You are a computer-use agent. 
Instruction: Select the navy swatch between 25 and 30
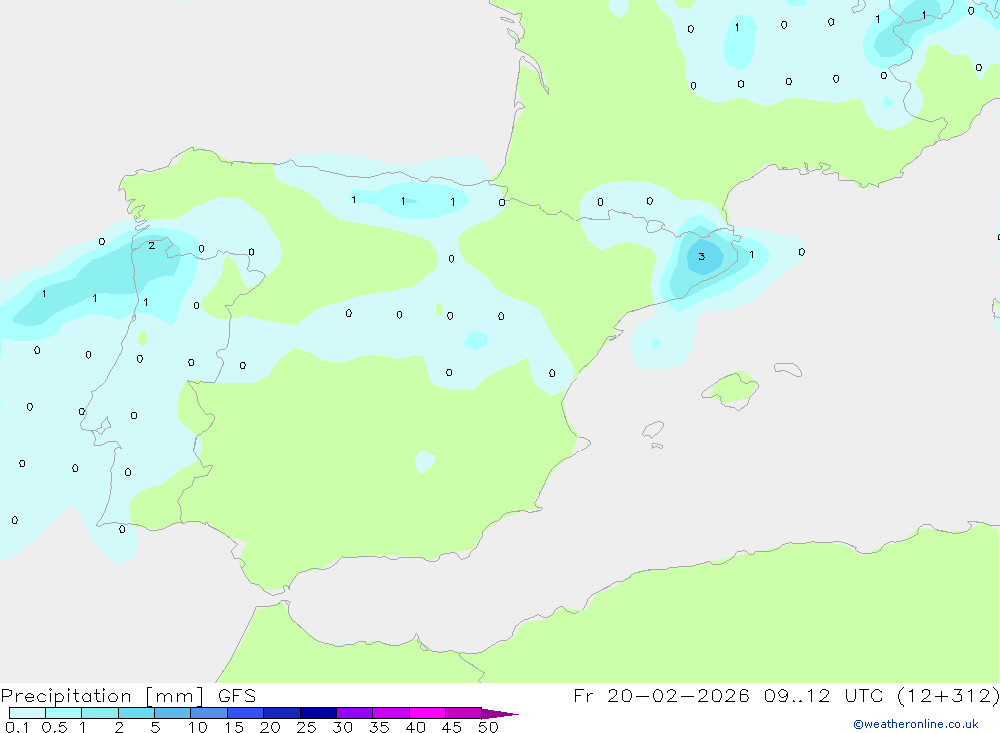[x=318, y=713]
